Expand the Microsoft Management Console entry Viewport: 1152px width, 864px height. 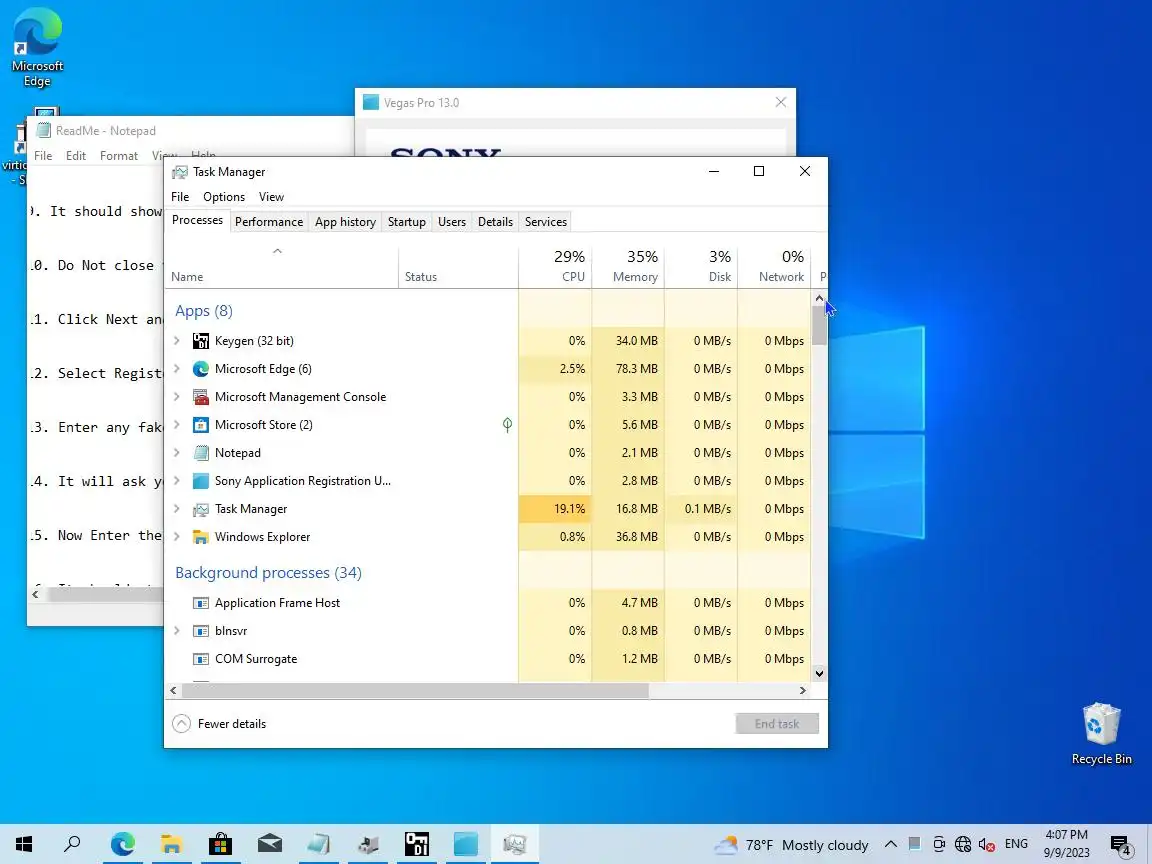pyautogui.click(x=177, y=397)
